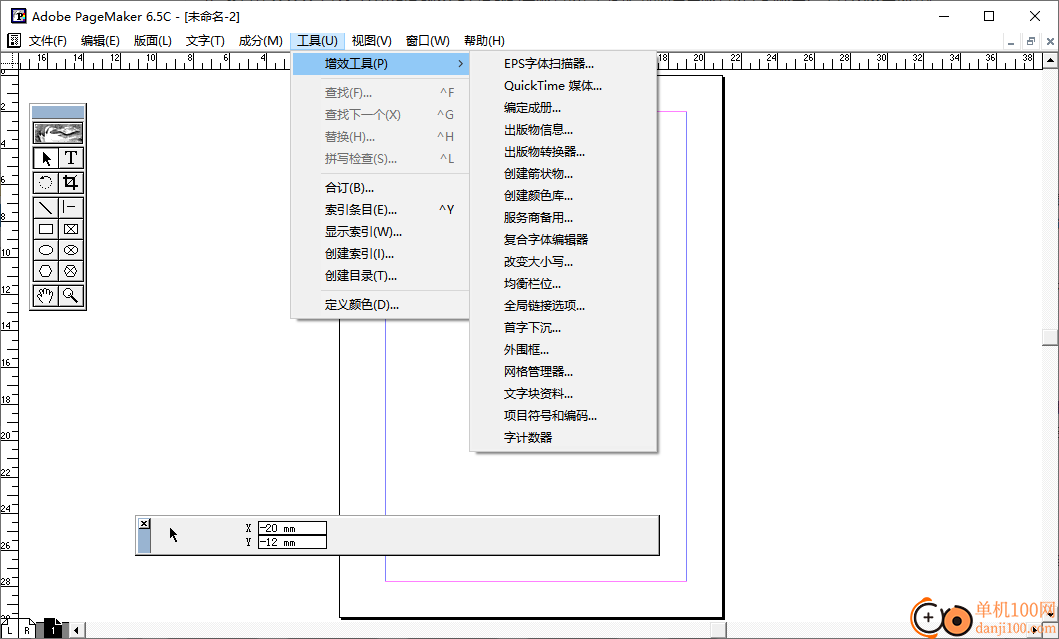The height and width of the screenshot is (639, 1059).
Task: Choose 创建颜色库... from the submenu
Action: point(563,195)
